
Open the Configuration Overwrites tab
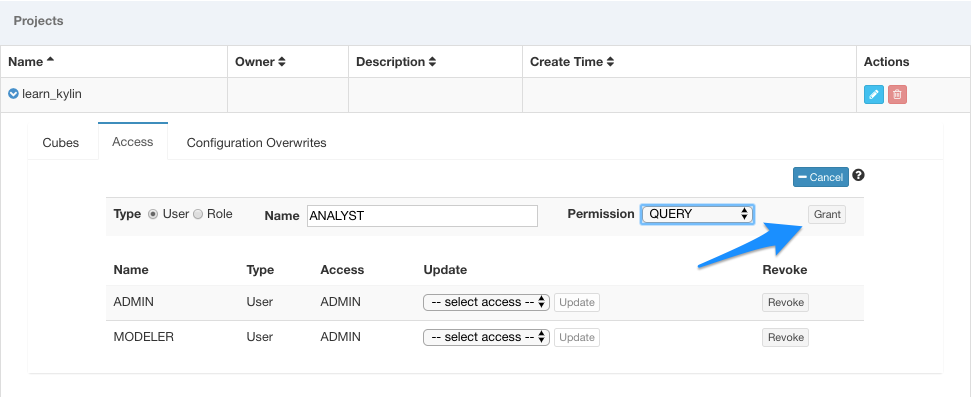pyautogui.click(x=256, y=143)
